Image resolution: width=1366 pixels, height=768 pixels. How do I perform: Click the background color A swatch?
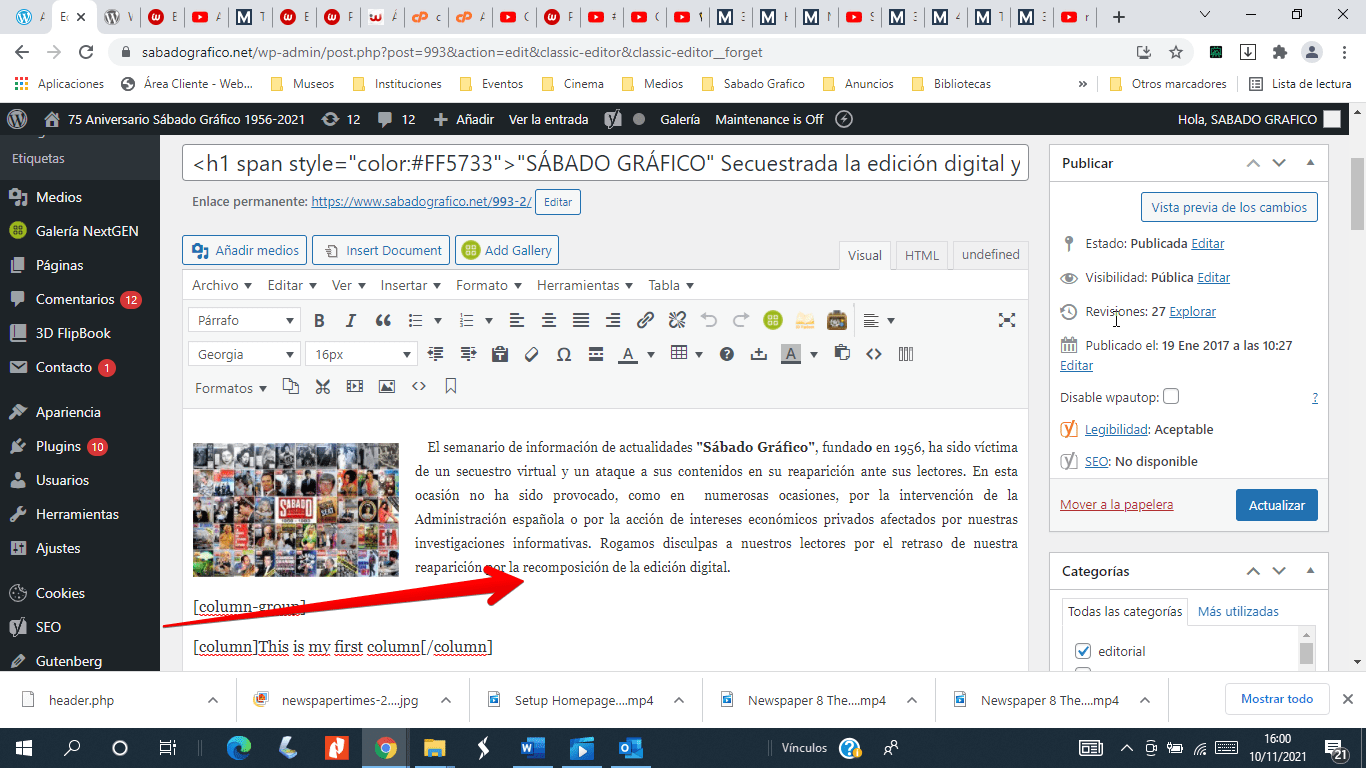coord(791,354)
